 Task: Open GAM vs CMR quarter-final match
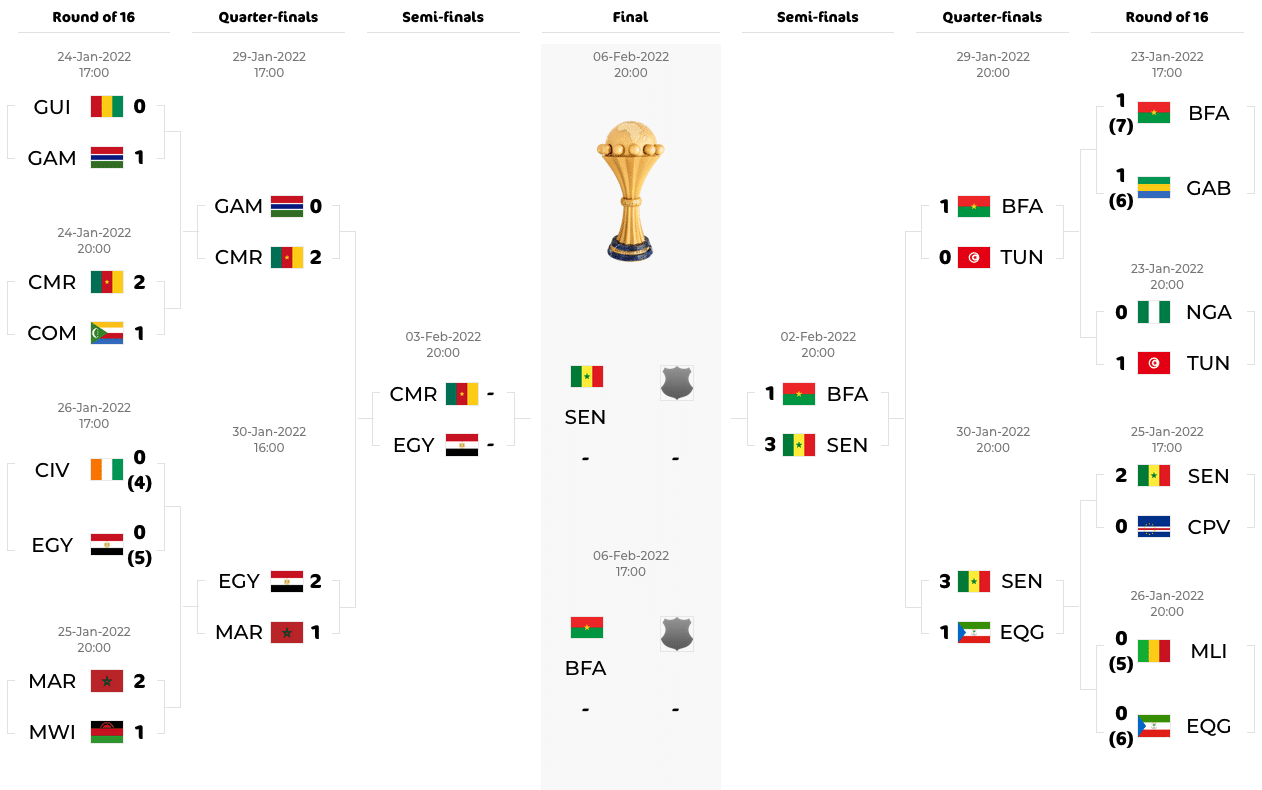268,231
